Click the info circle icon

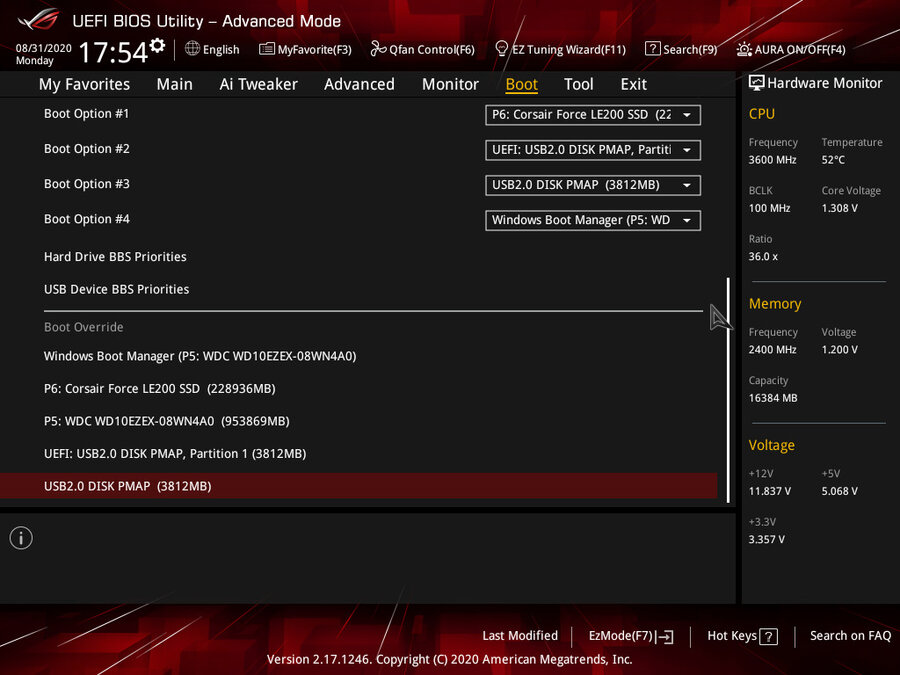click(x=21, y=538)
